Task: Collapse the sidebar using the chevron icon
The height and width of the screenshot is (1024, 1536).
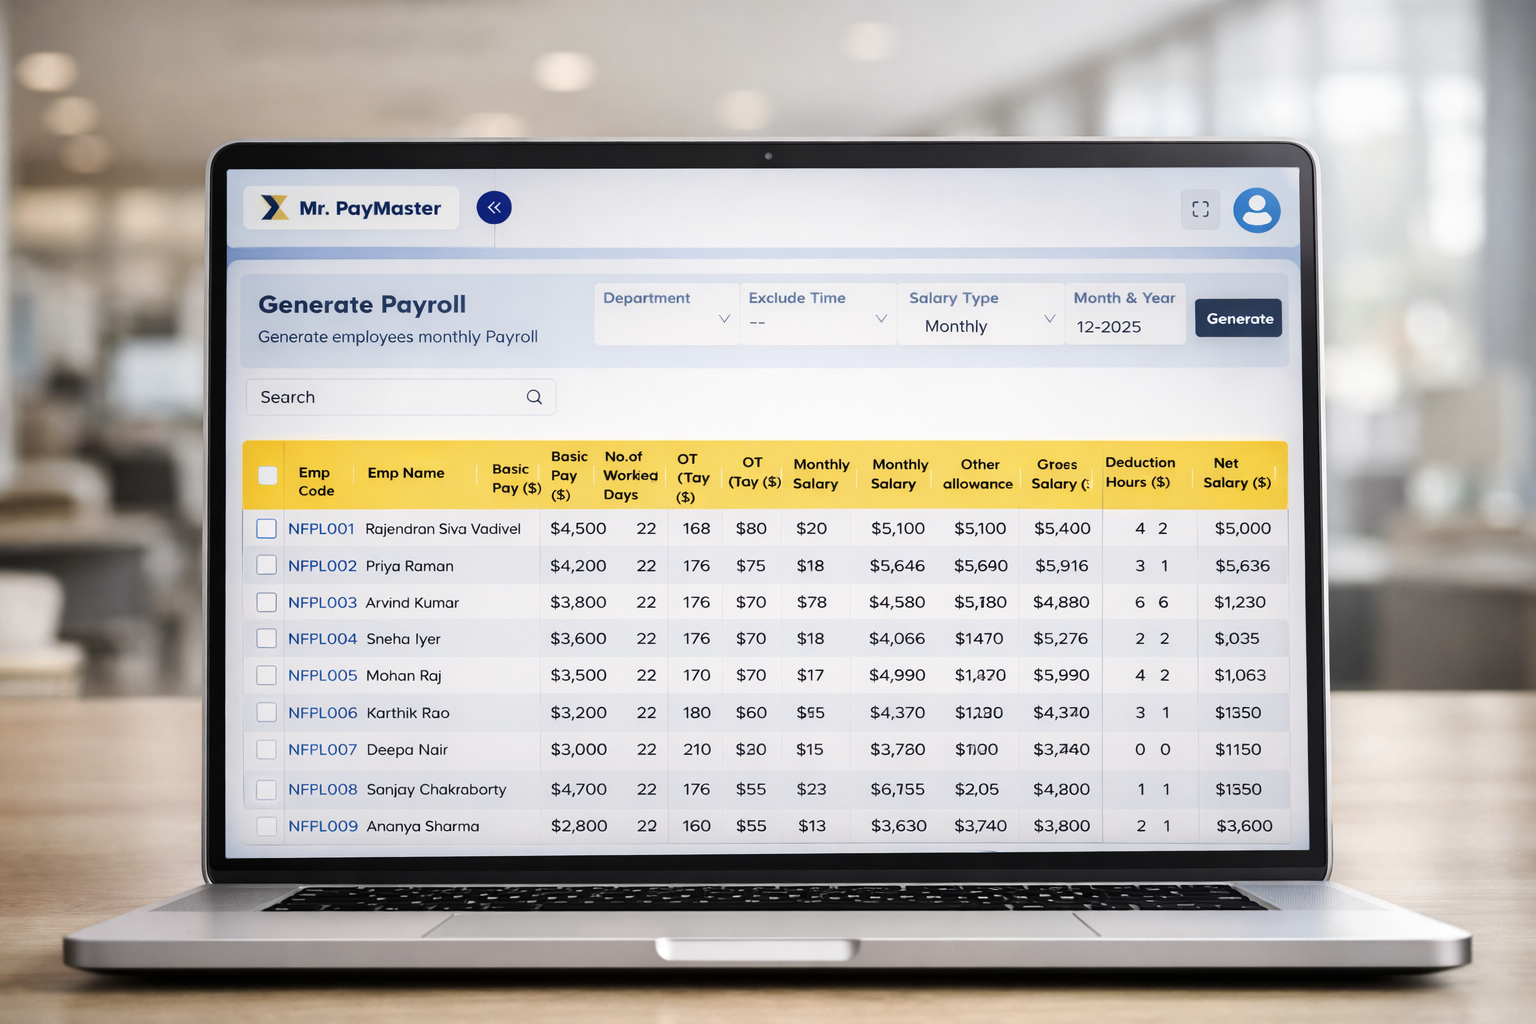Action: coord(494,207)
